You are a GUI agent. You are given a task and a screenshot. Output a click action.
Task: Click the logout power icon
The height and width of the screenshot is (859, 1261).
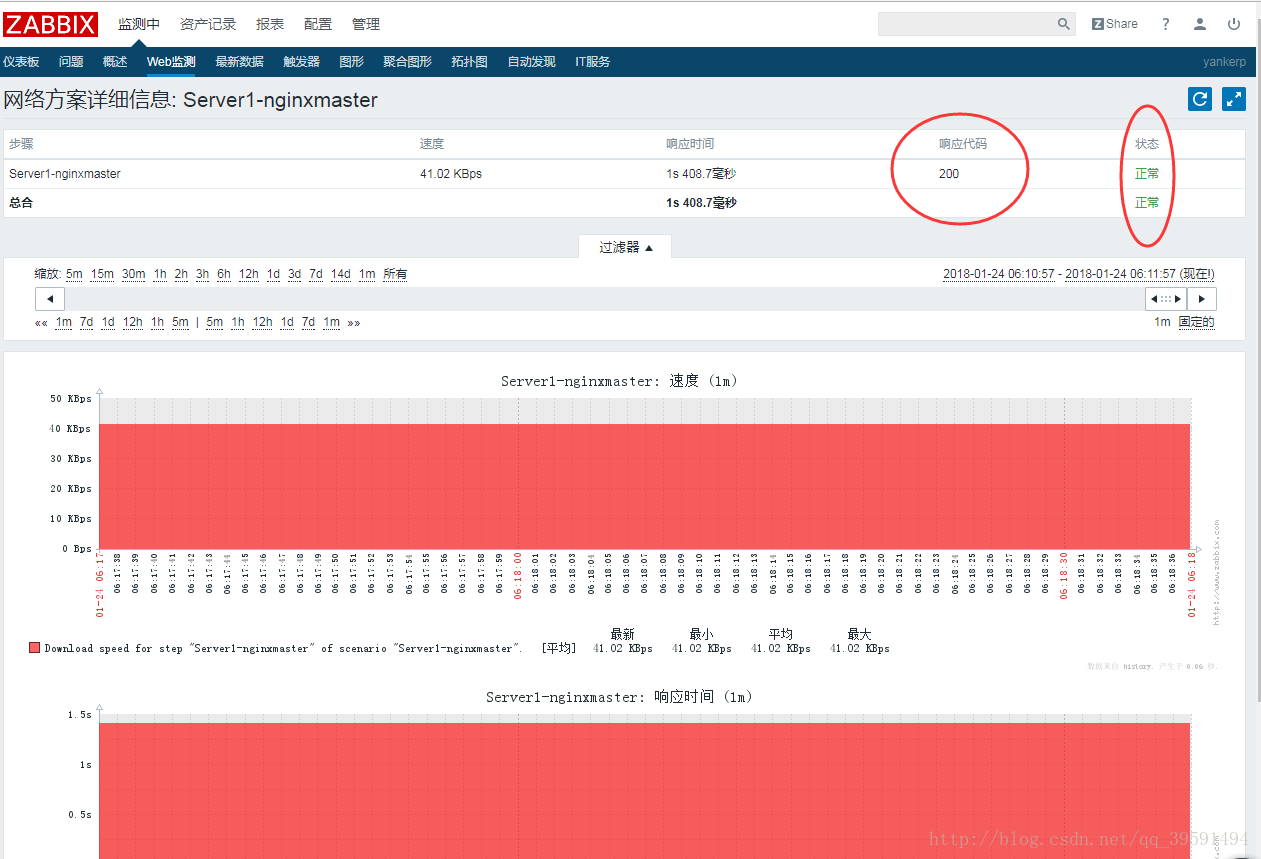pyautogui.click(x=1233, y=23)
